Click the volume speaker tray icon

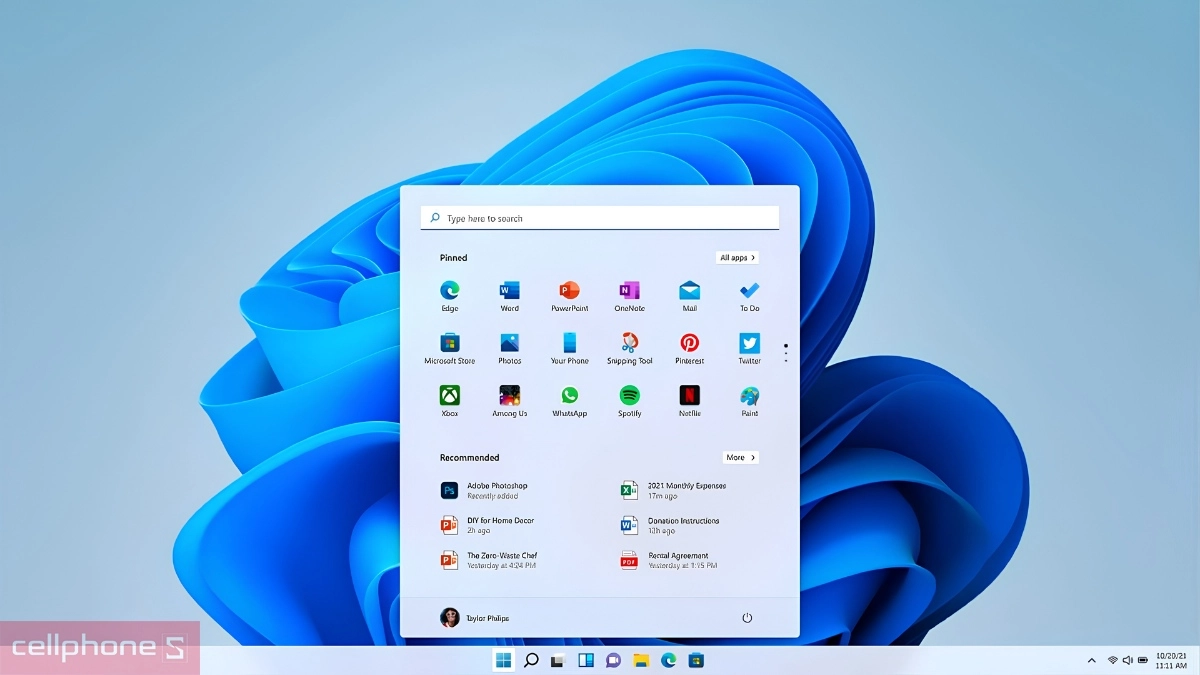[1127, 660]
